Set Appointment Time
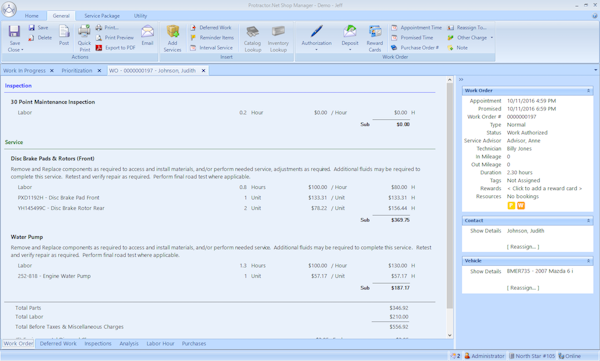This screenshot has height=361, width=600. click(416, 28)
